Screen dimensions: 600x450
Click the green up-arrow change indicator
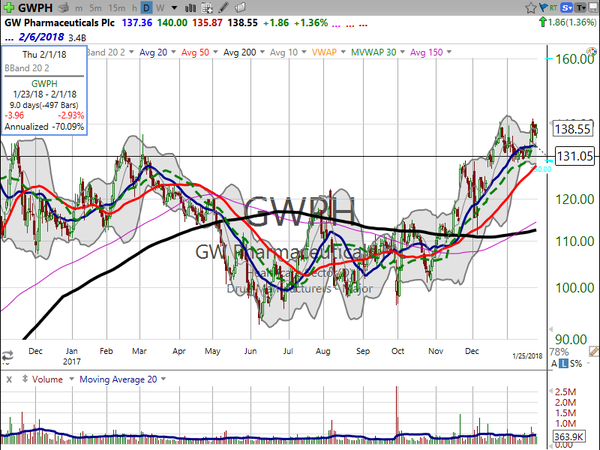pyautogui.click(x=543, y=22)
